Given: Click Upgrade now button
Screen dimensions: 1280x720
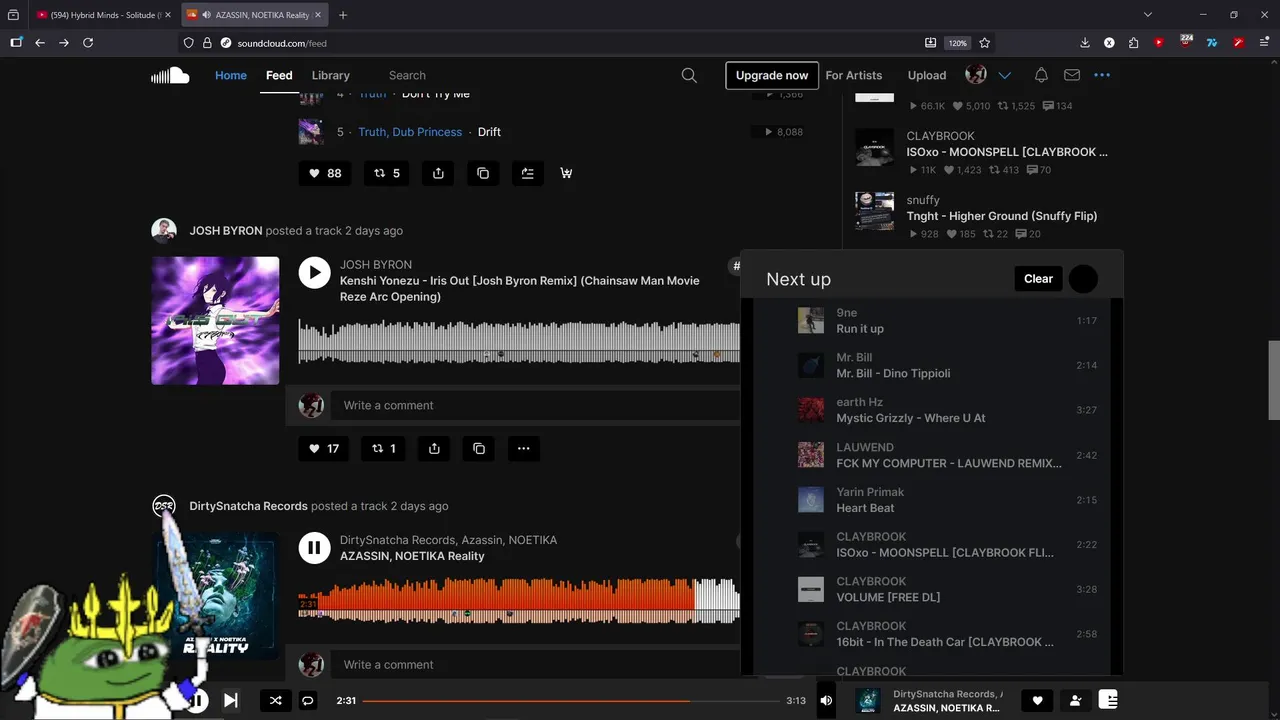Looking at the screenshot, I should coord(772,75).
